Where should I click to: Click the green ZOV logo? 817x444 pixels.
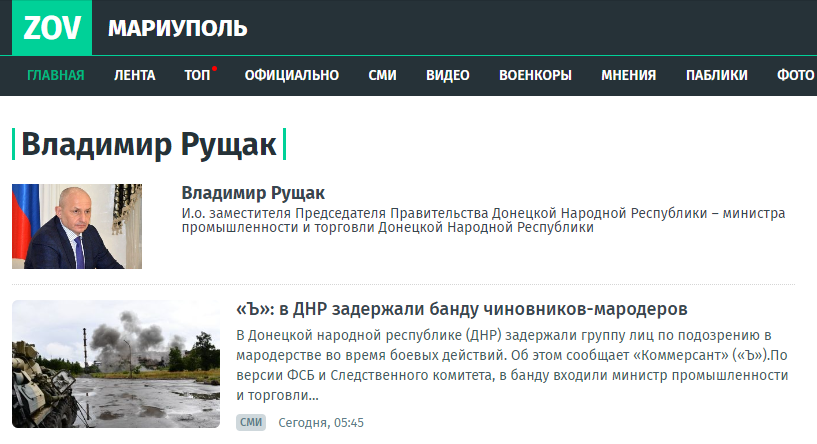[52, 28]
